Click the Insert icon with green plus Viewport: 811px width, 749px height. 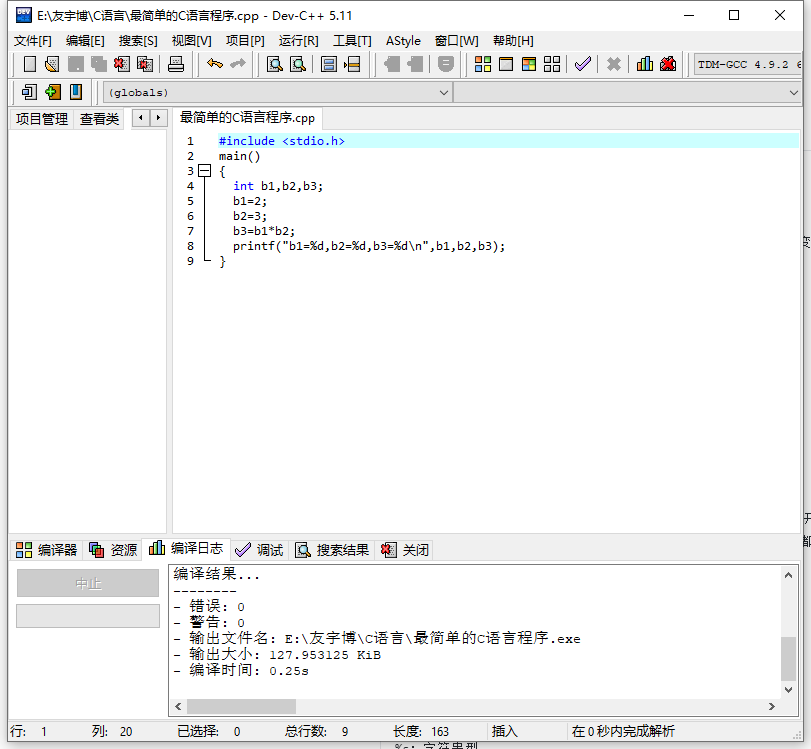pyautogui.click(x=52, y=92)
